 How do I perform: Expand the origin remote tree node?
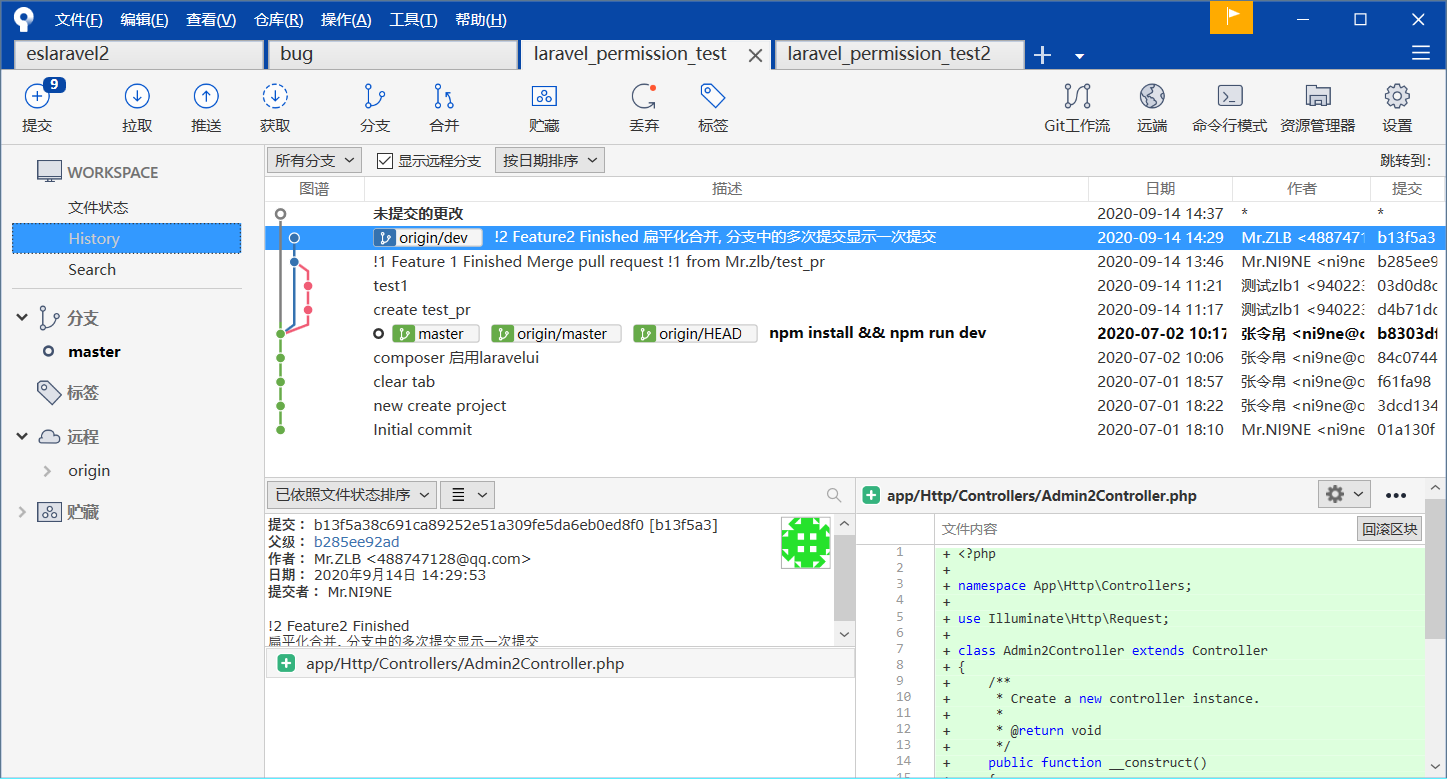tap(47, 471)
